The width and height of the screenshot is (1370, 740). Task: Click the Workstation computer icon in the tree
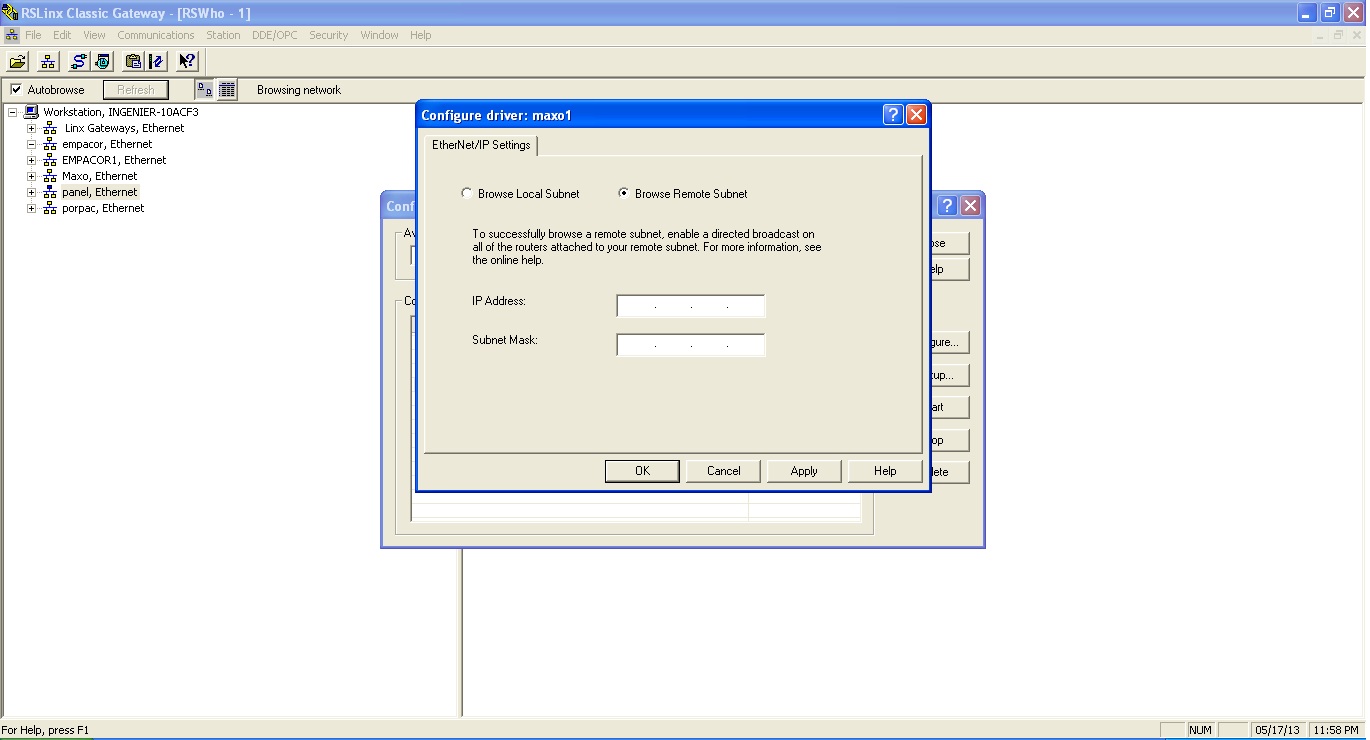31,112
